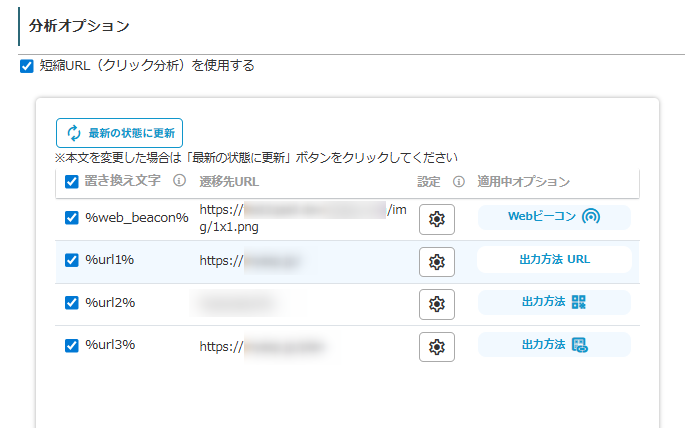Image resolution: width=685 pixels, height=428 pixels.
Task: Click the %url1% destination URL text
Action: [250, 261]
